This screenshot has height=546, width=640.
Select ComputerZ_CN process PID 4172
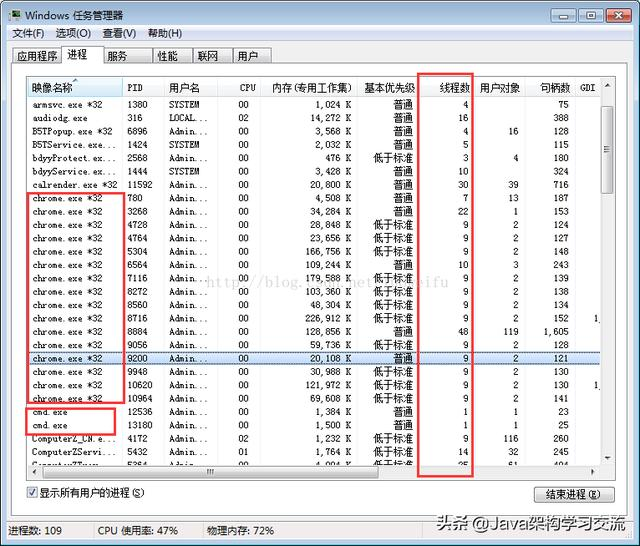[314, 438]
